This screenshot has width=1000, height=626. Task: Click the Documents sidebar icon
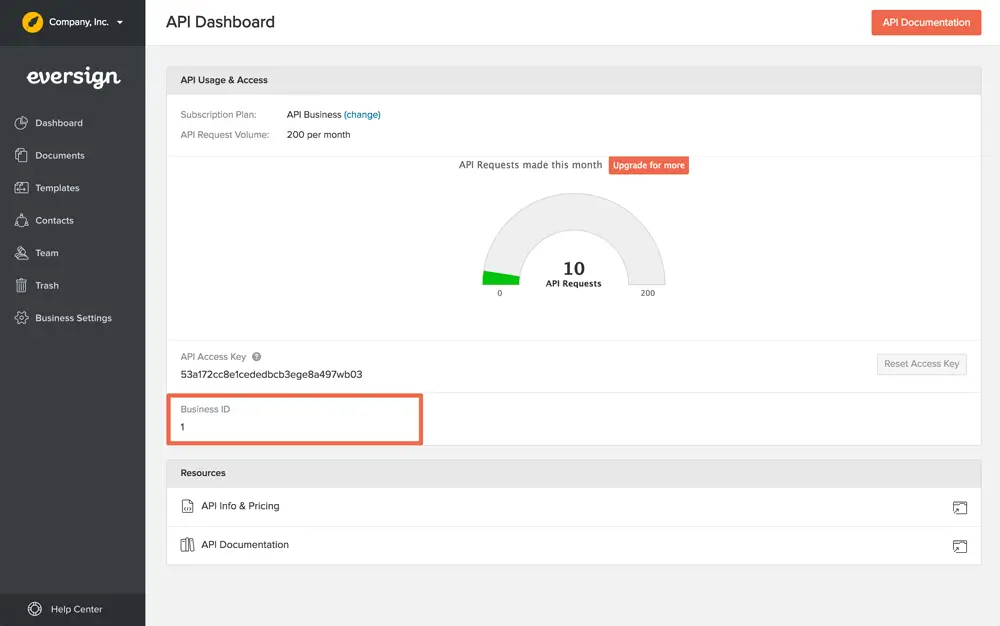21,155
